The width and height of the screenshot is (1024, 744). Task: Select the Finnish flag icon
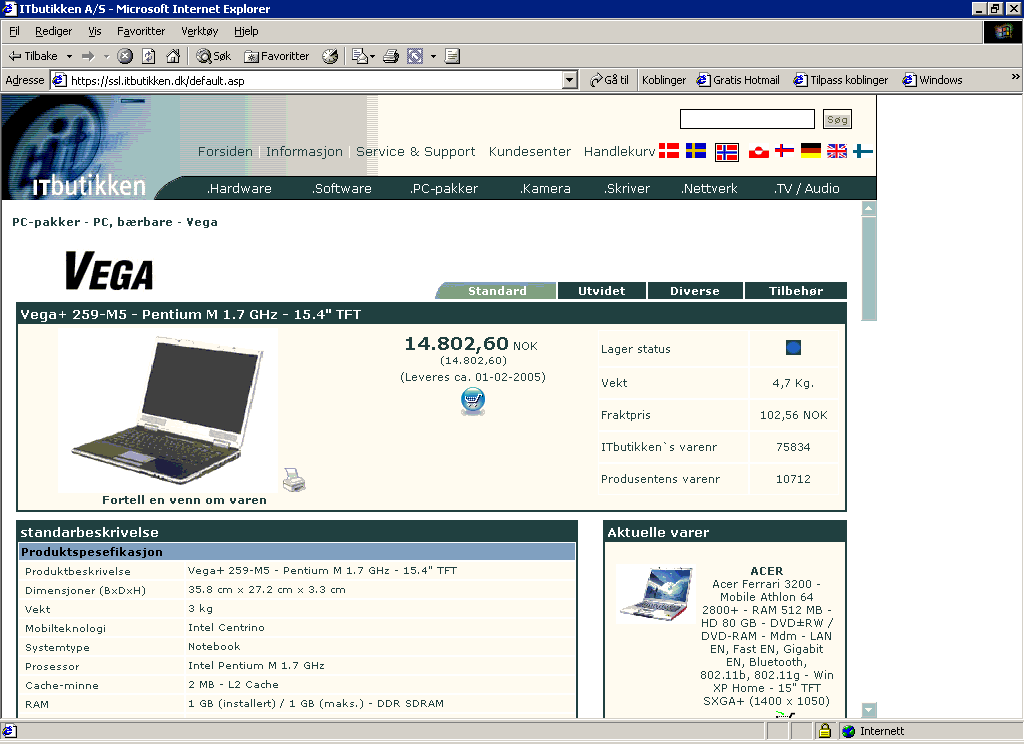(863, 151)
